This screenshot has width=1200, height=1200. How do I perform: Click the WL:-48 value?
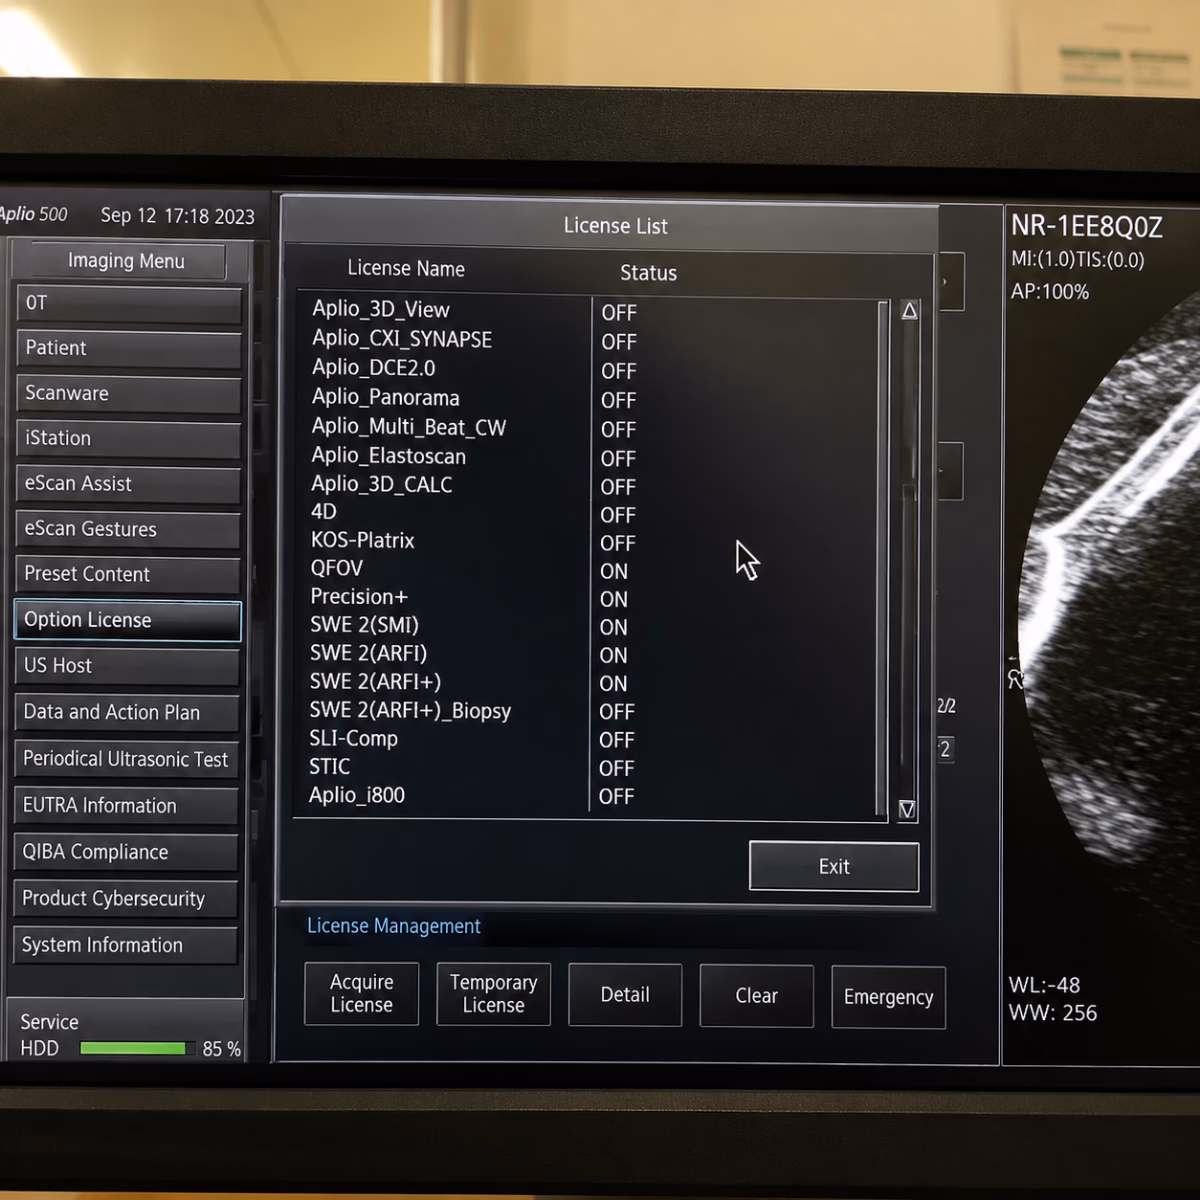(1044, 985)
